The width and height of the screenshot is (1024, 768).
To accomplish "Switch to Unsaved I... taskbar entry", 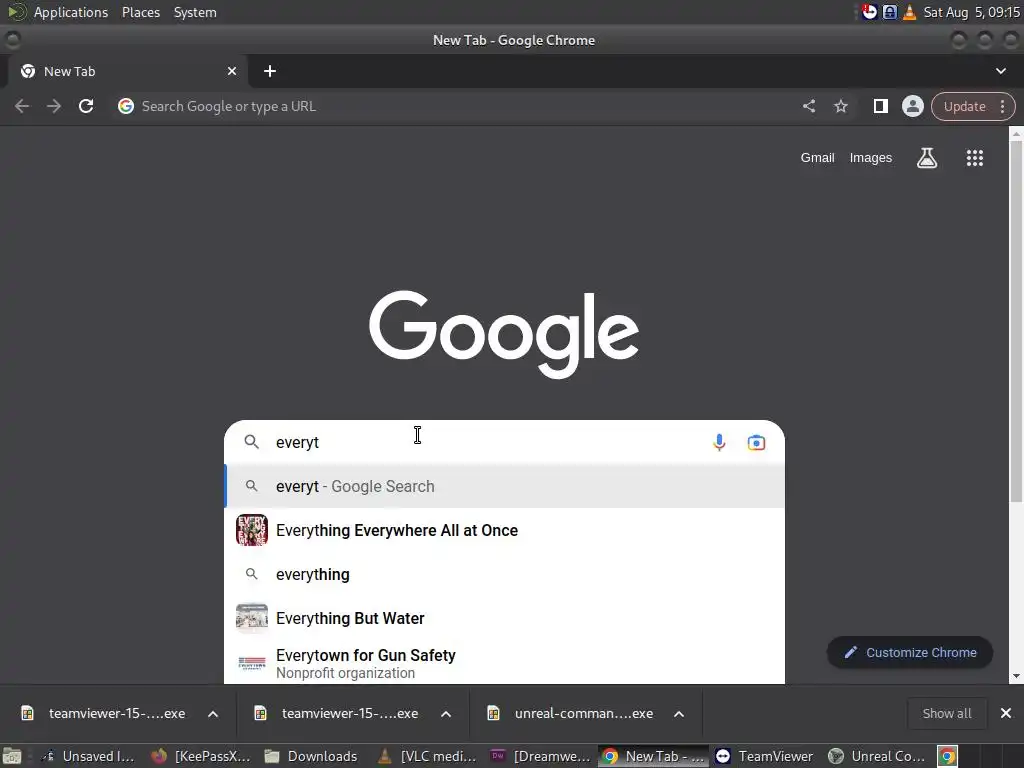I will click(x=89, y=756).
